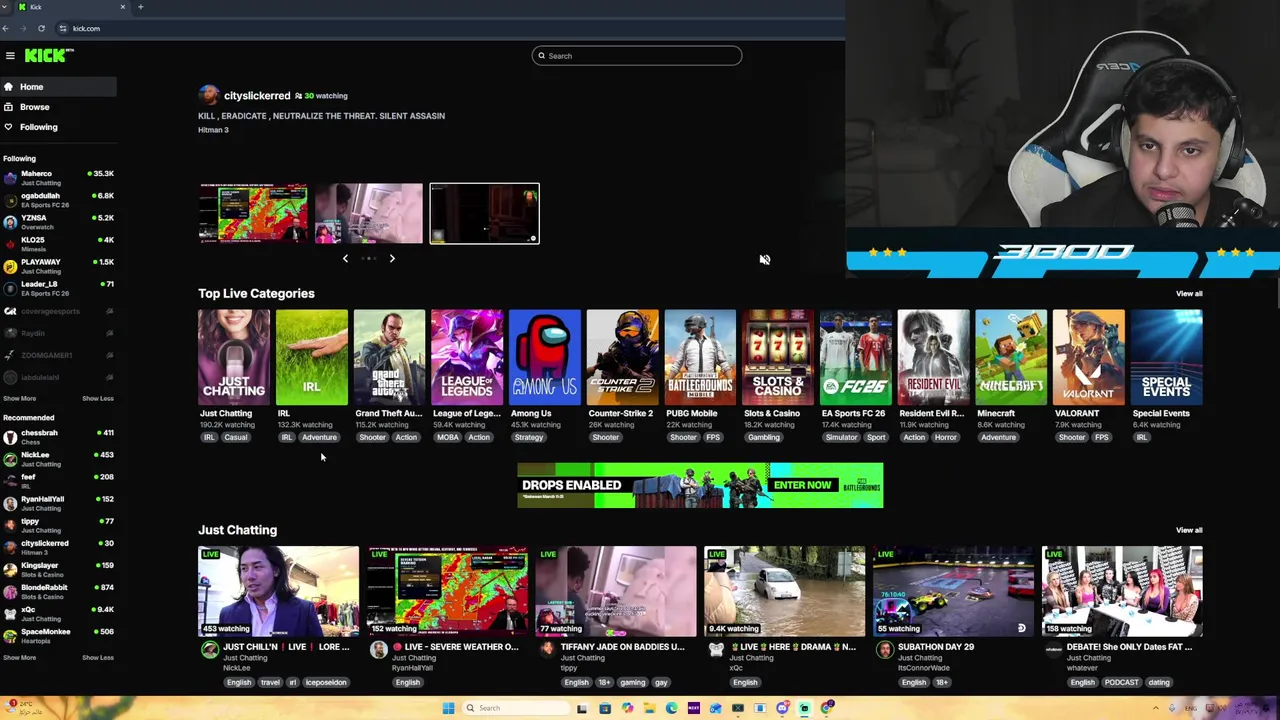Open Among Us category cover

[x=545, y=357]
